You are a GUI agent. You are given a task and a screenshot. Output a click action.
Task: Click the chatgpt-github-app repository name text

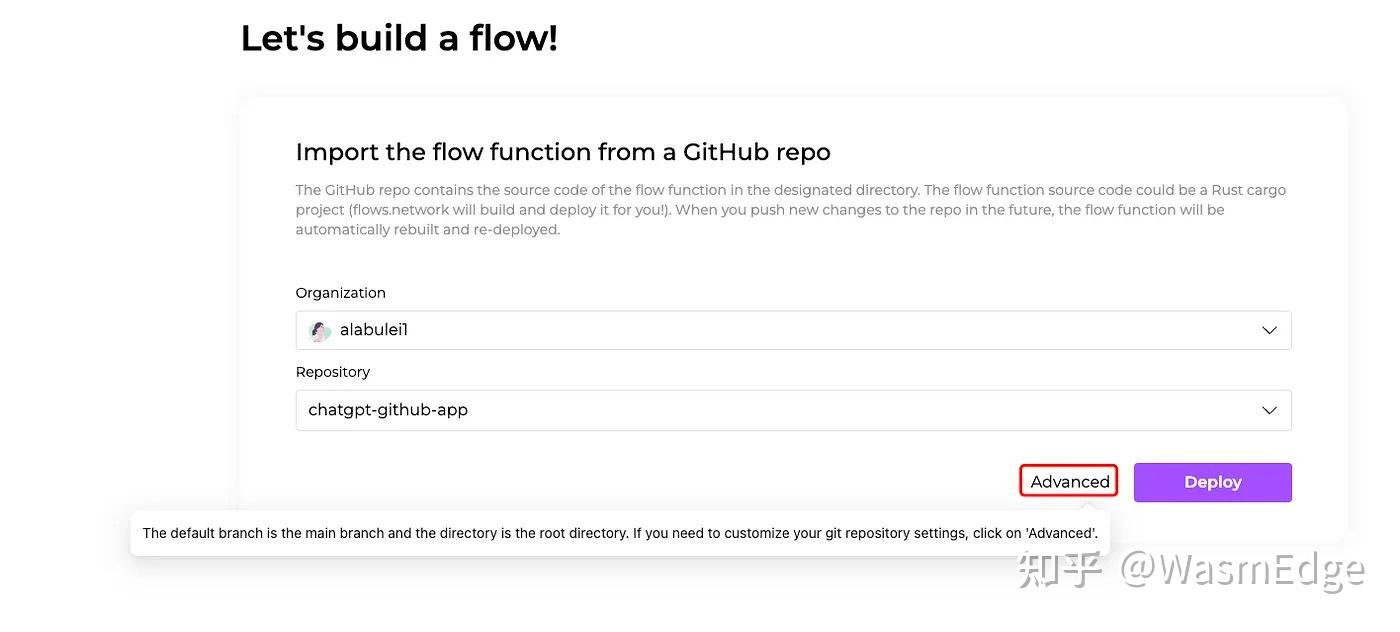388,410
